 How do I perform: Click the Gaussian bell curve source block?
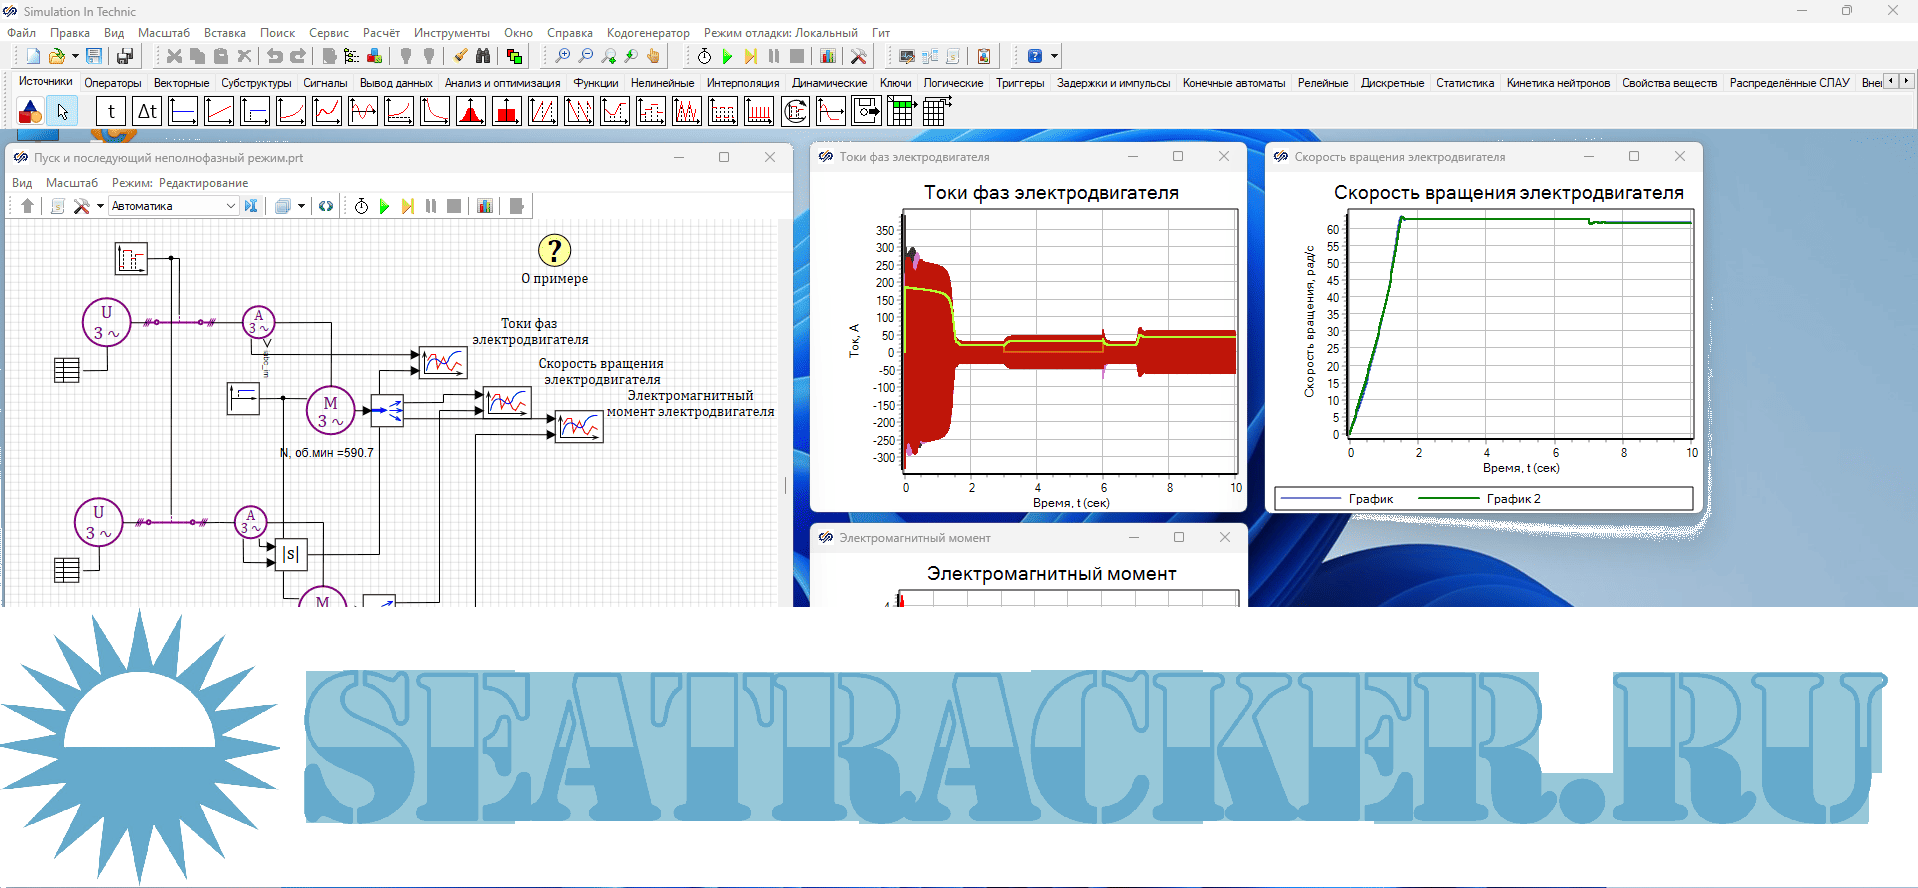point(471,111)
